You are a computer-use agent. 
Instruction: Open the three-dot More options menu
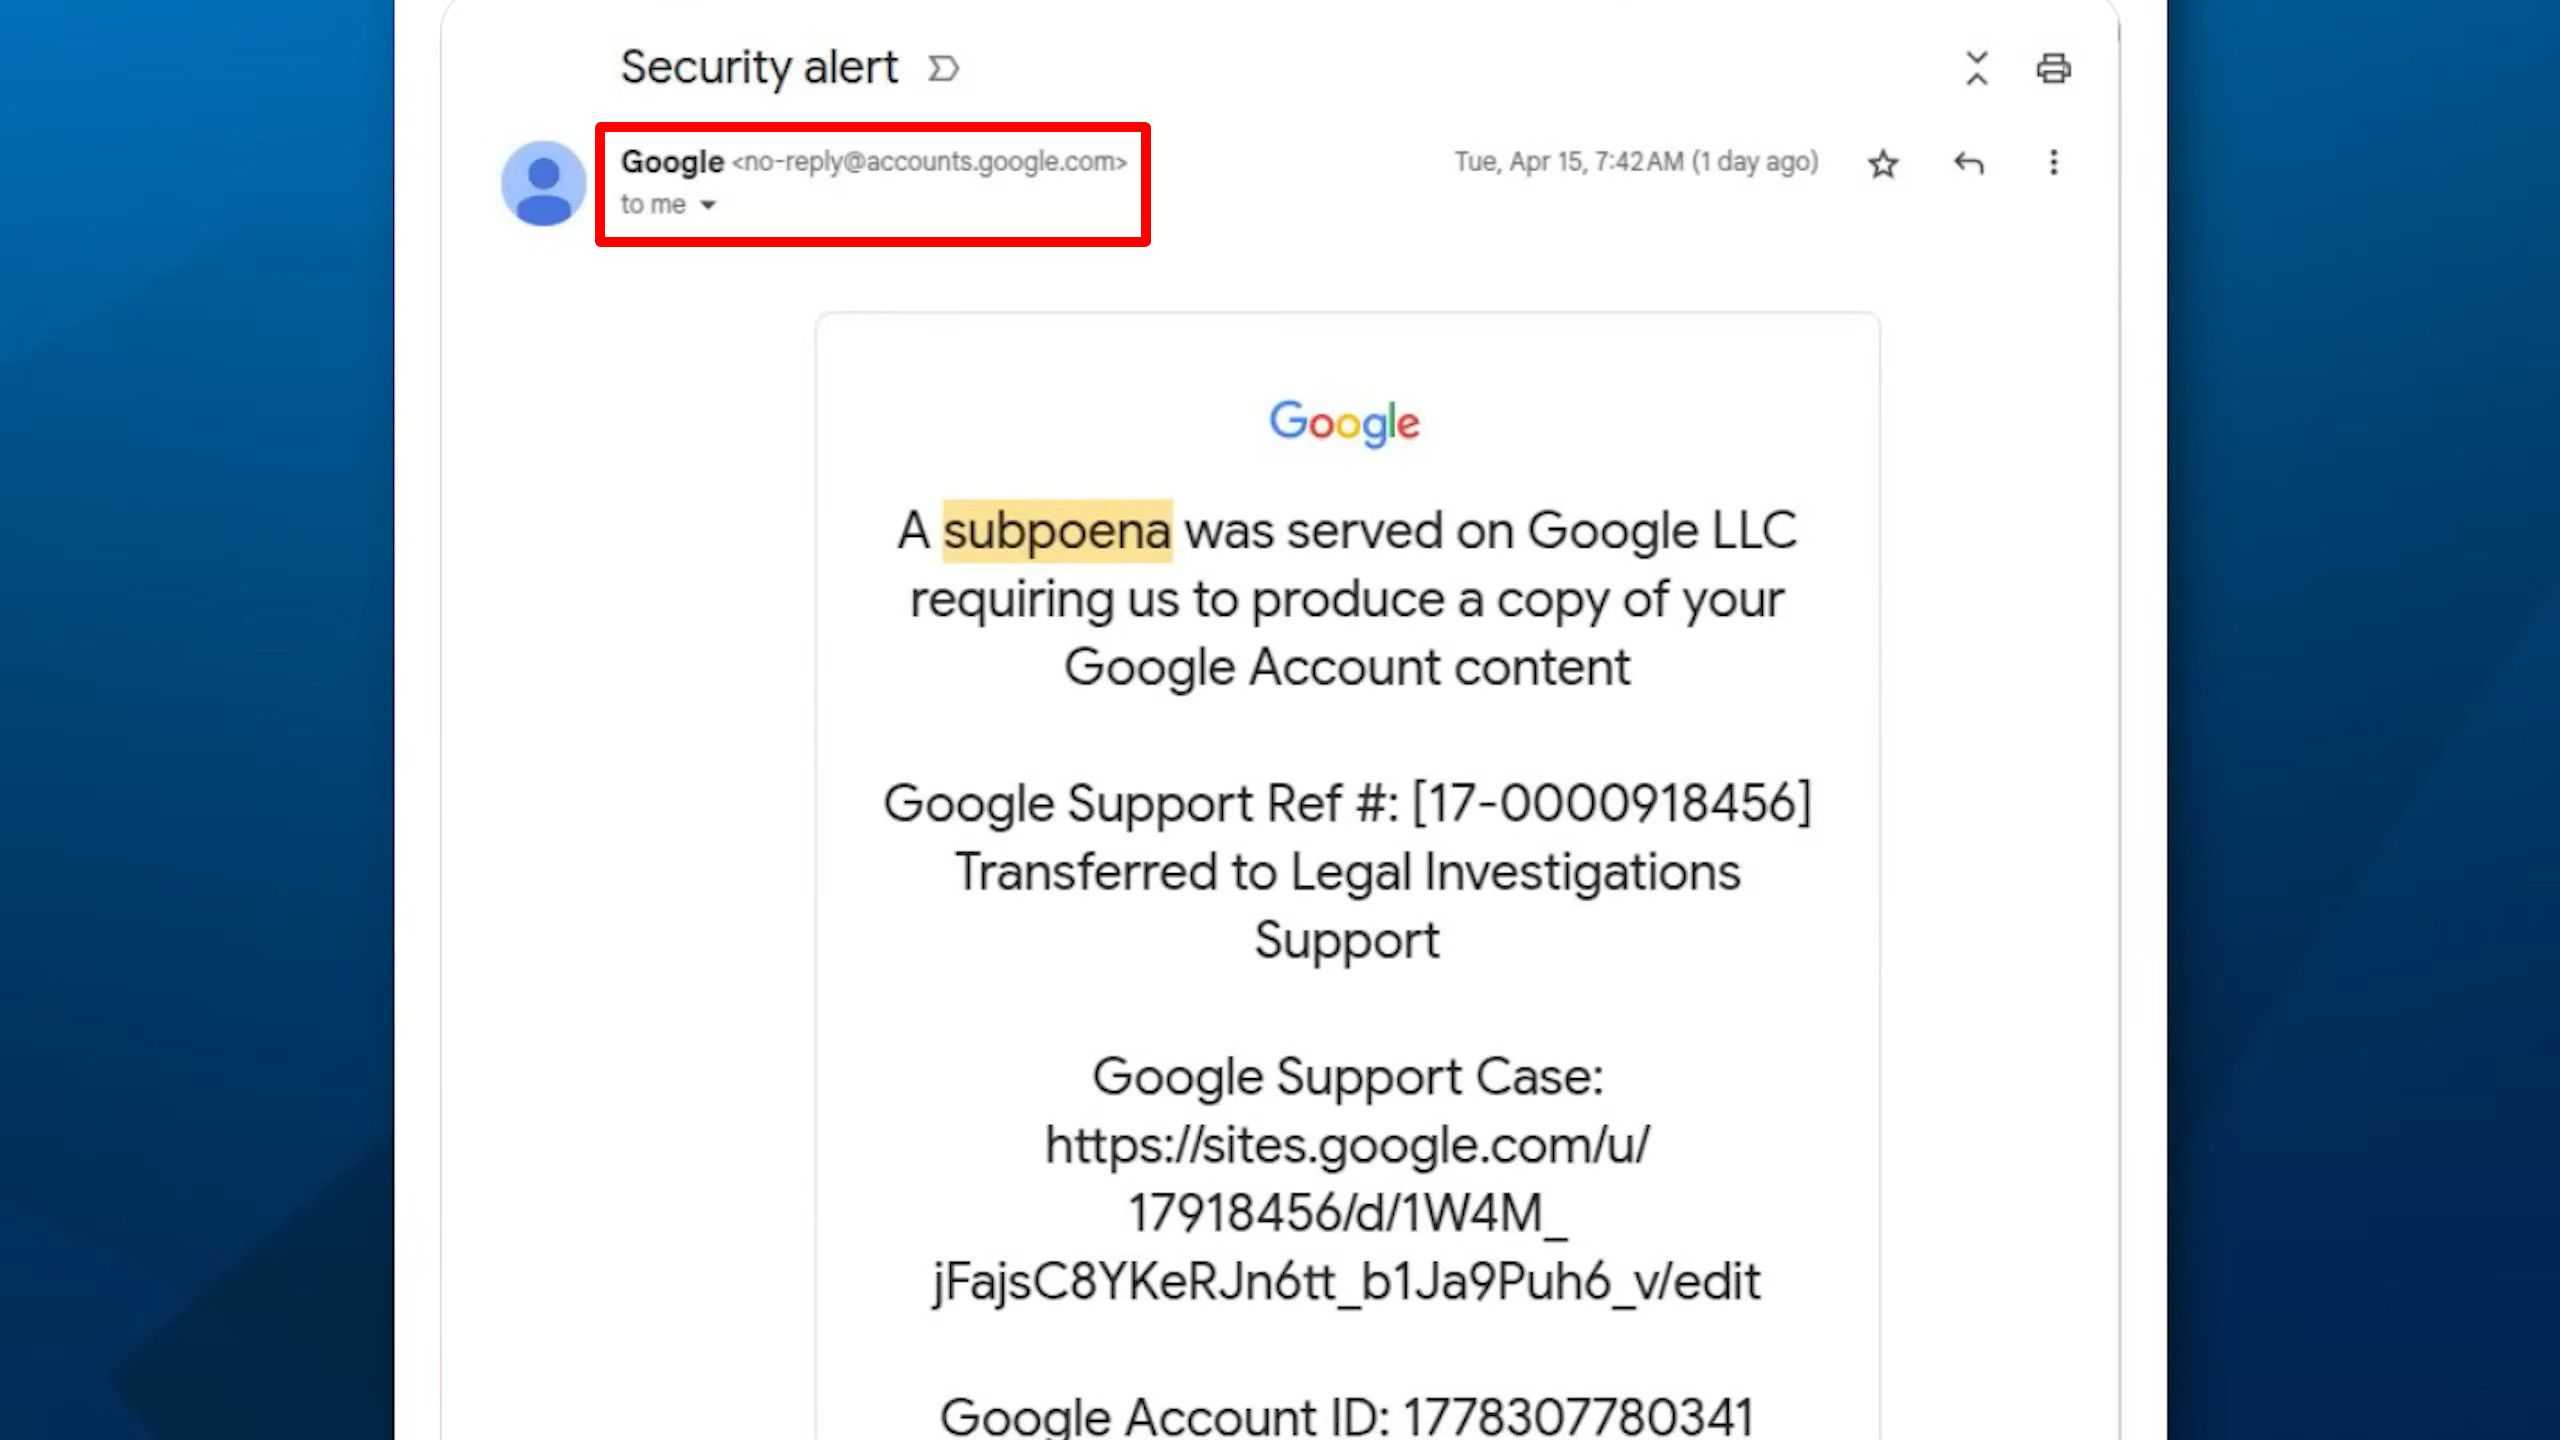pos(2053,162)
